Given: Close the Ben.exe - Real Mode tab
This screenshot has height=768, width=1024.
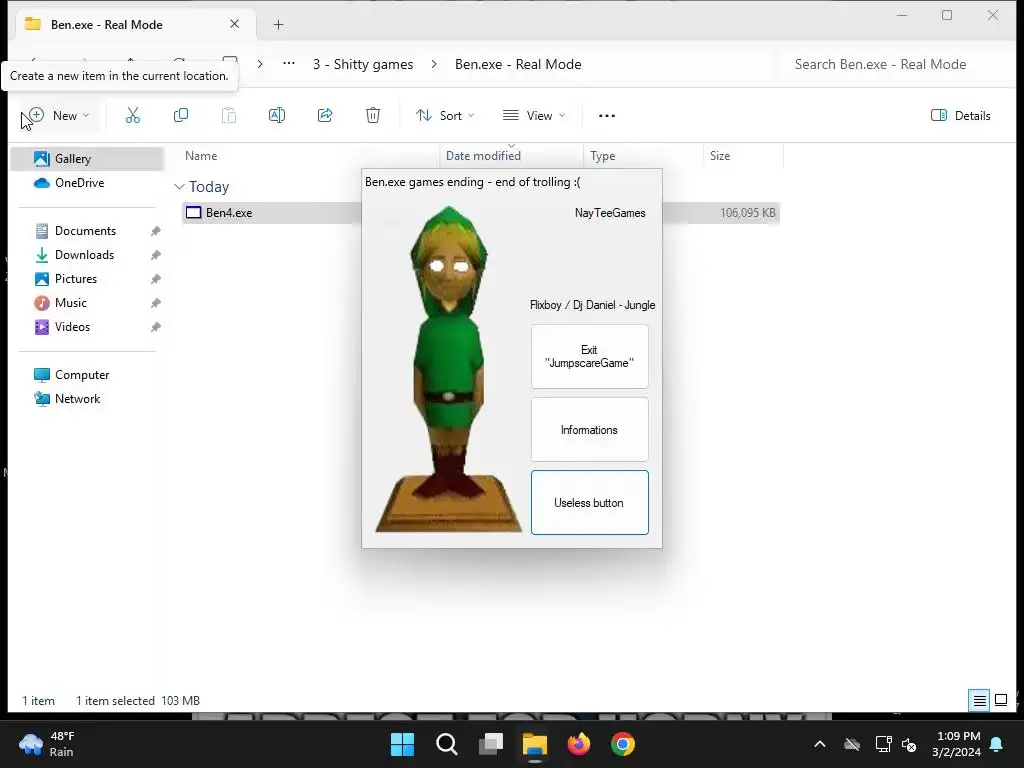Looking at the screenshot, I should (234, 24).
